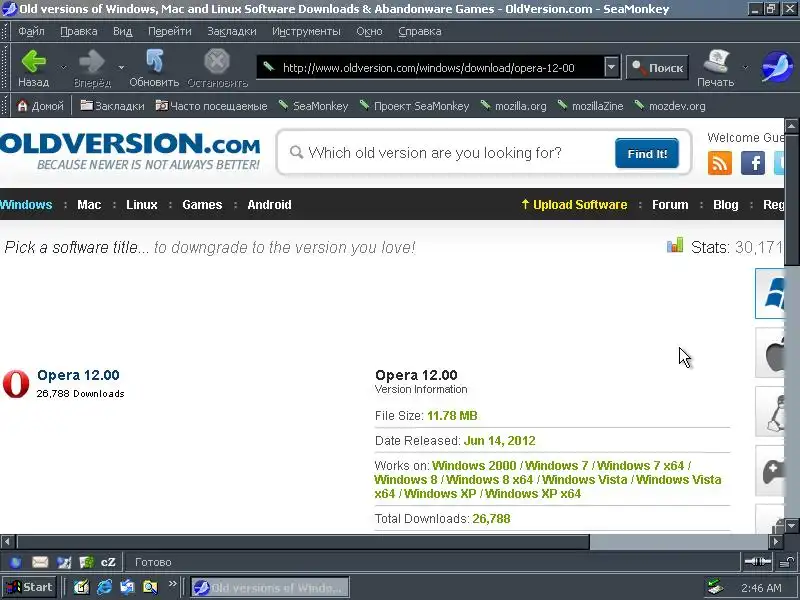Open ChatZilla via cZ icon
The height and width of the screenshot is (600, 800).
click(x=108, y=562)
